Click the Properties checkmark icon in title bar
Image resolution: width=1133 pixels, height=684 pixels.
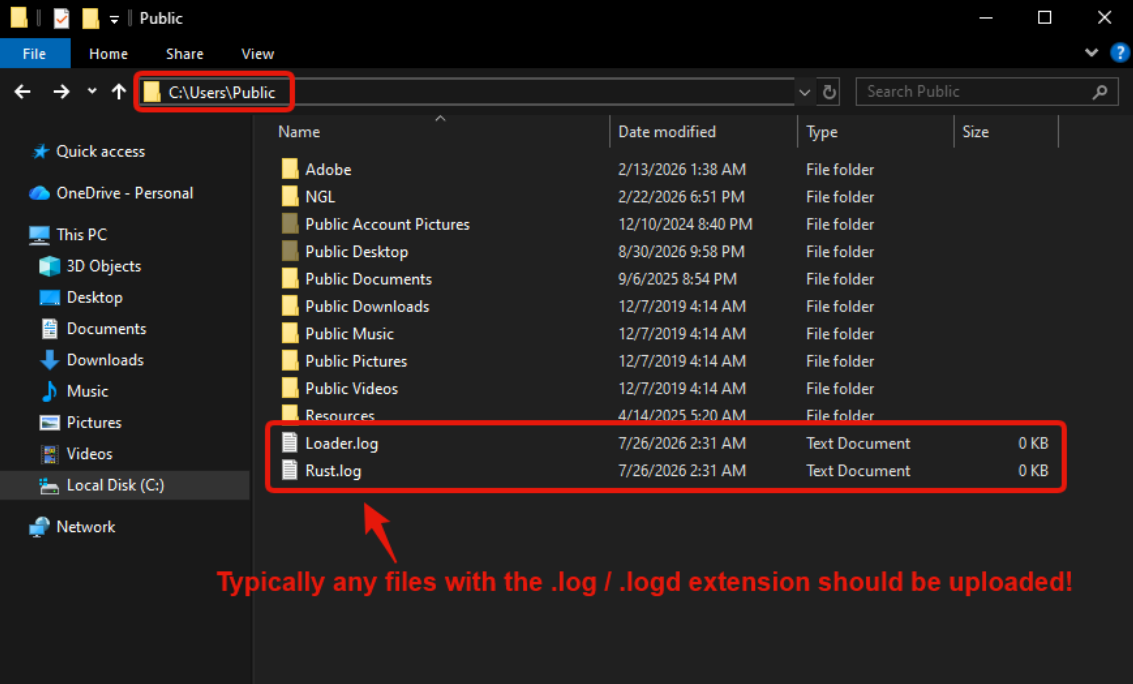click(61, 18)
